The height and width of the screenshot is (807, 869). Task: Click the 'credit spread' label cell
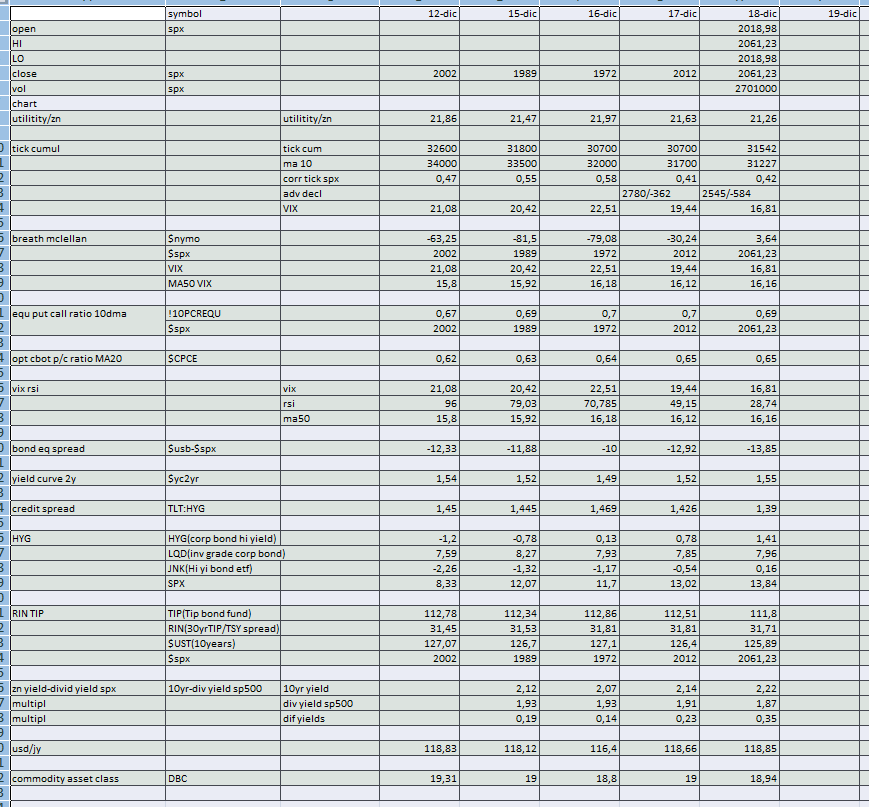pos(88,509)
